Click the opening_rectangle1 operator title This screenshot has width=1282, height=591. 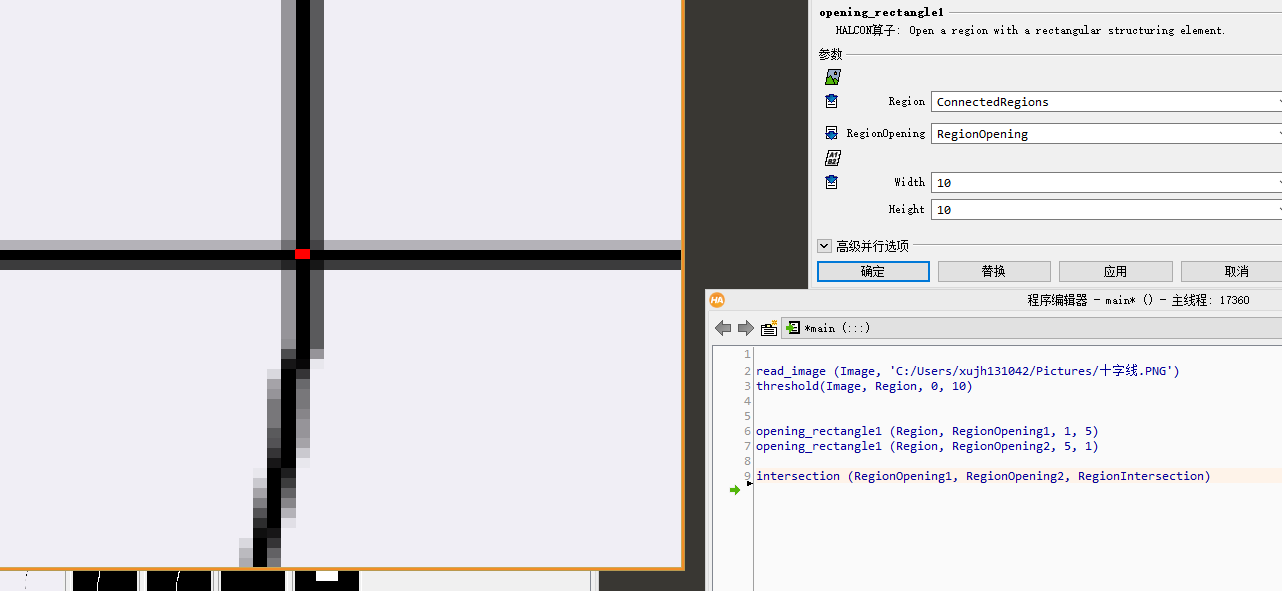(x=881, y=13)
